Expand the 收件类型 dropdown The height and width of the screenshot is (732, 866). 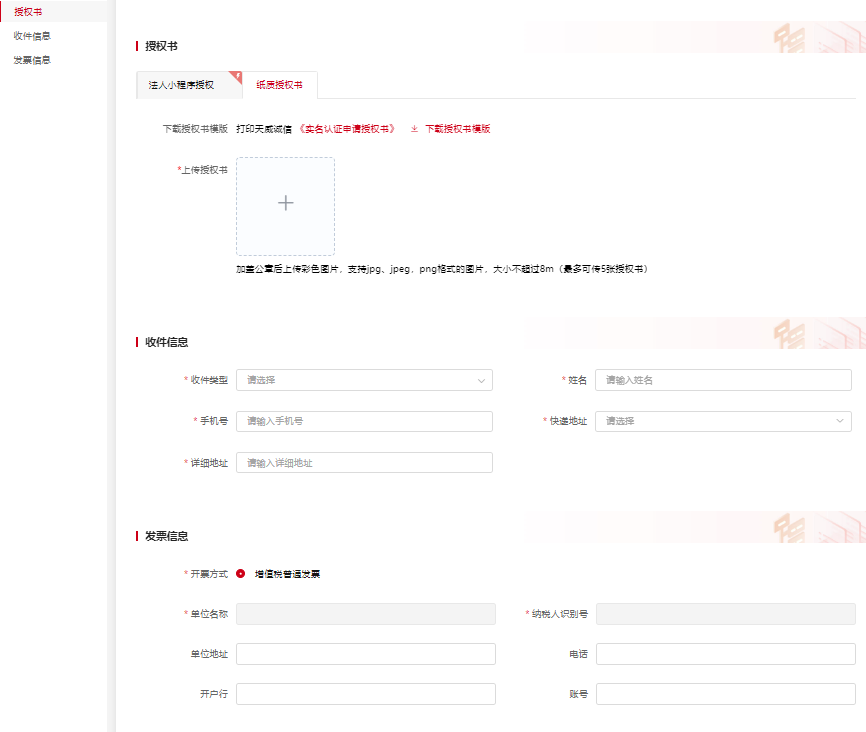[364, 380]
